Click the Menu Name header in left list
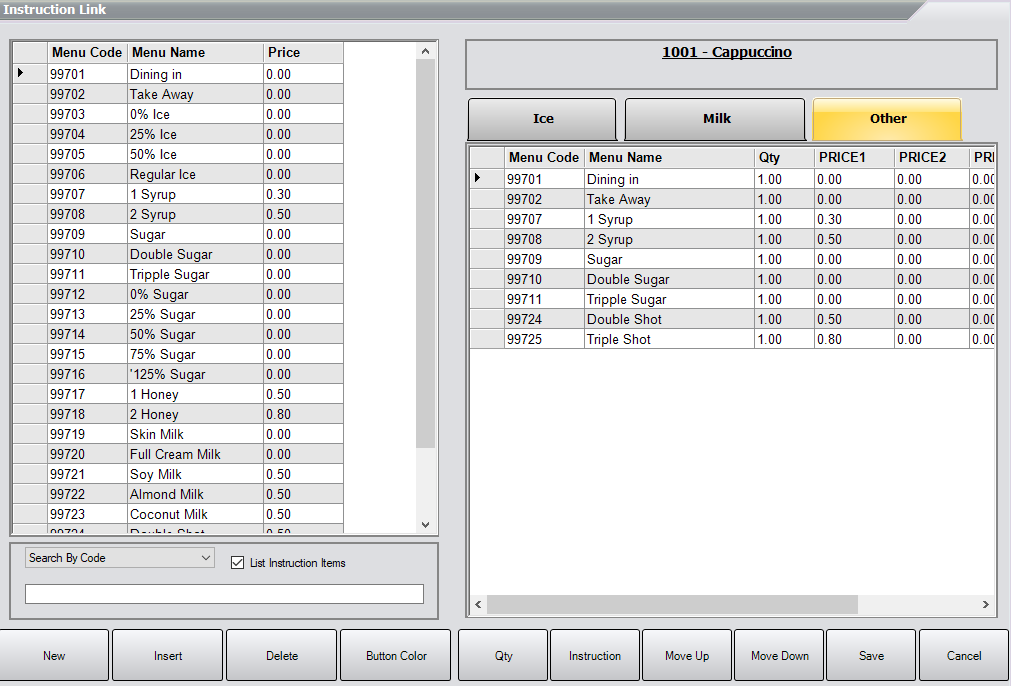This screenshot has width=1011, height=686. coord(195,53)
